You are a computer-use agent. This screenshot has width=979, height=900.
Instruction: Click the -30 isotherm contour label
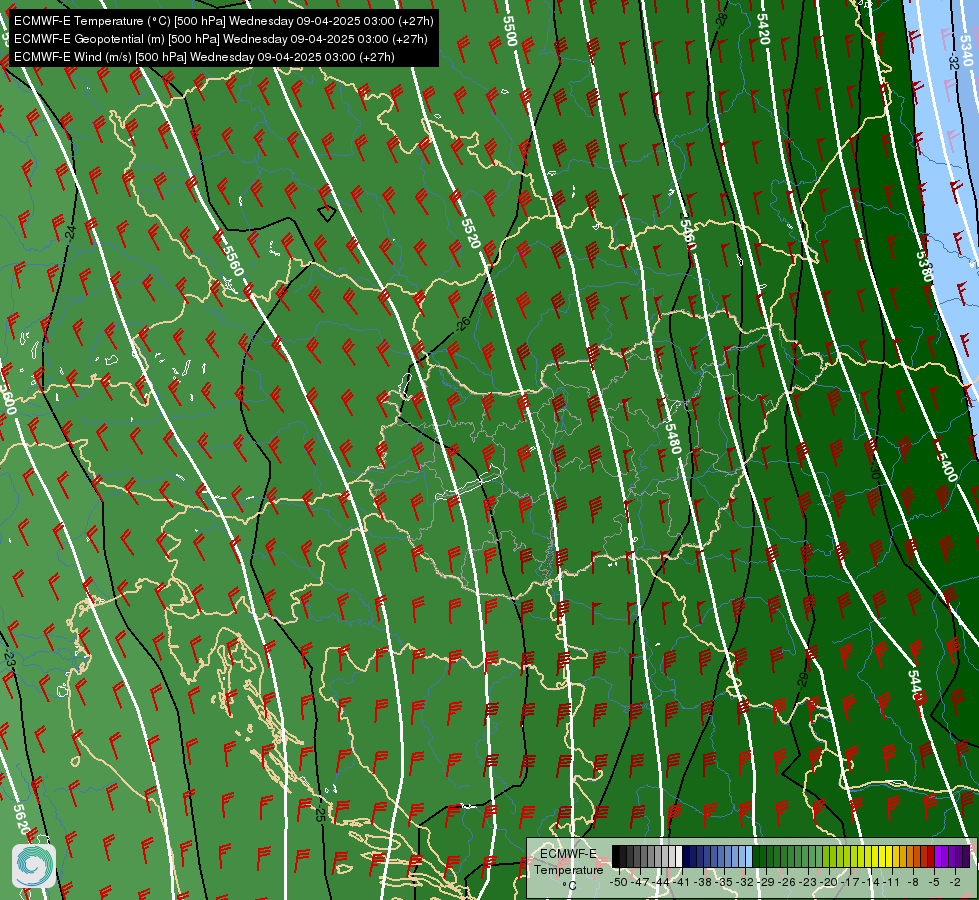[874, 472]
